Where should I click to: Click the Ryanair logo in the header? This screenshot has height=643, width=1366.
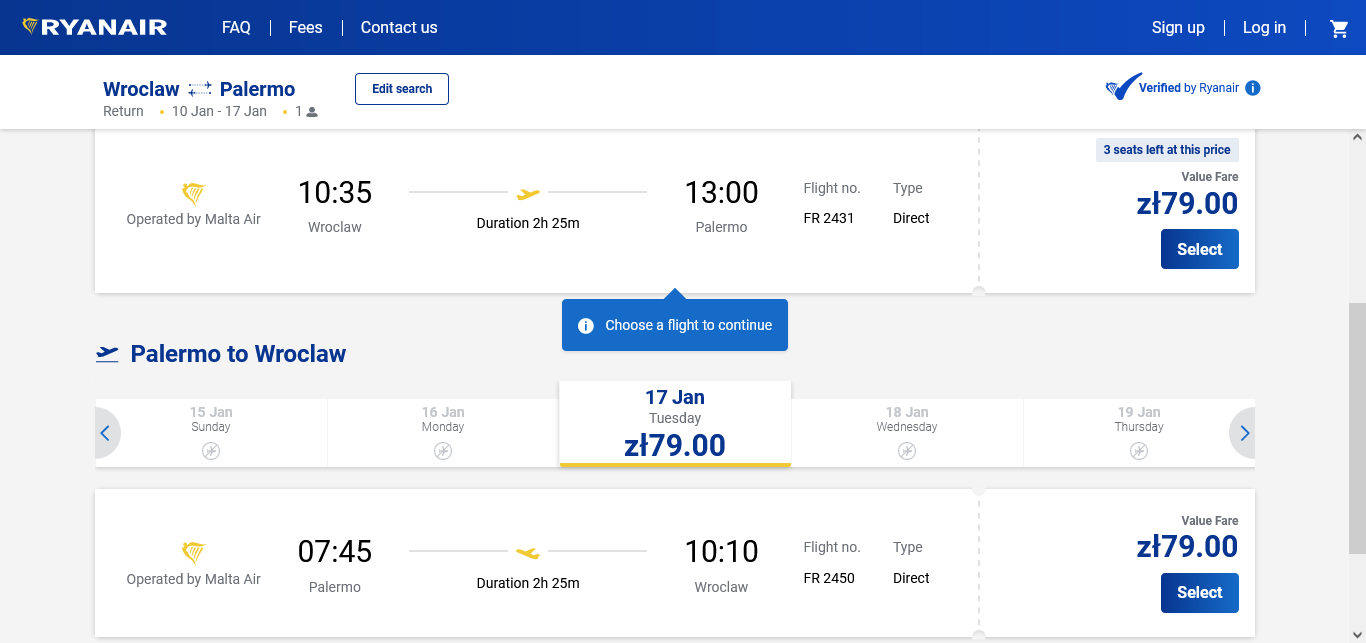coord(95,27)
